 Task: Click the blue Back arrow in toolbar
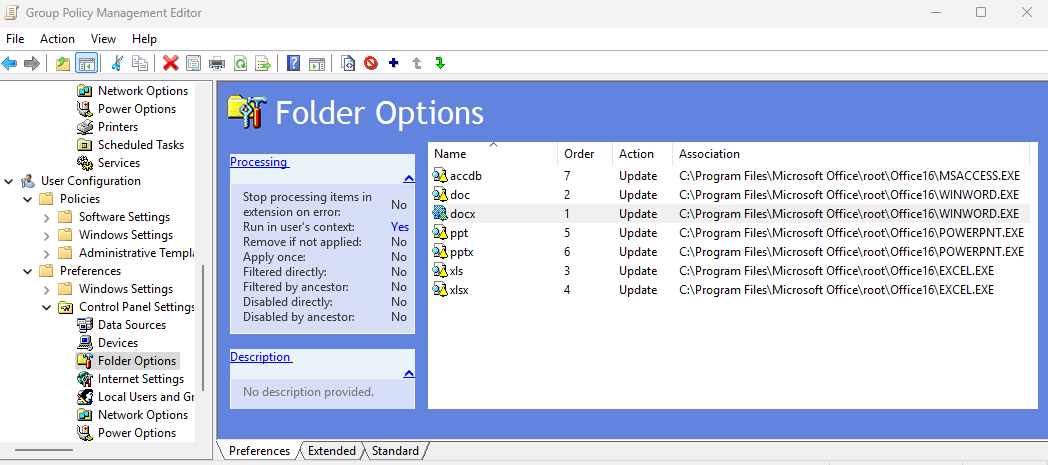point(9,63)
